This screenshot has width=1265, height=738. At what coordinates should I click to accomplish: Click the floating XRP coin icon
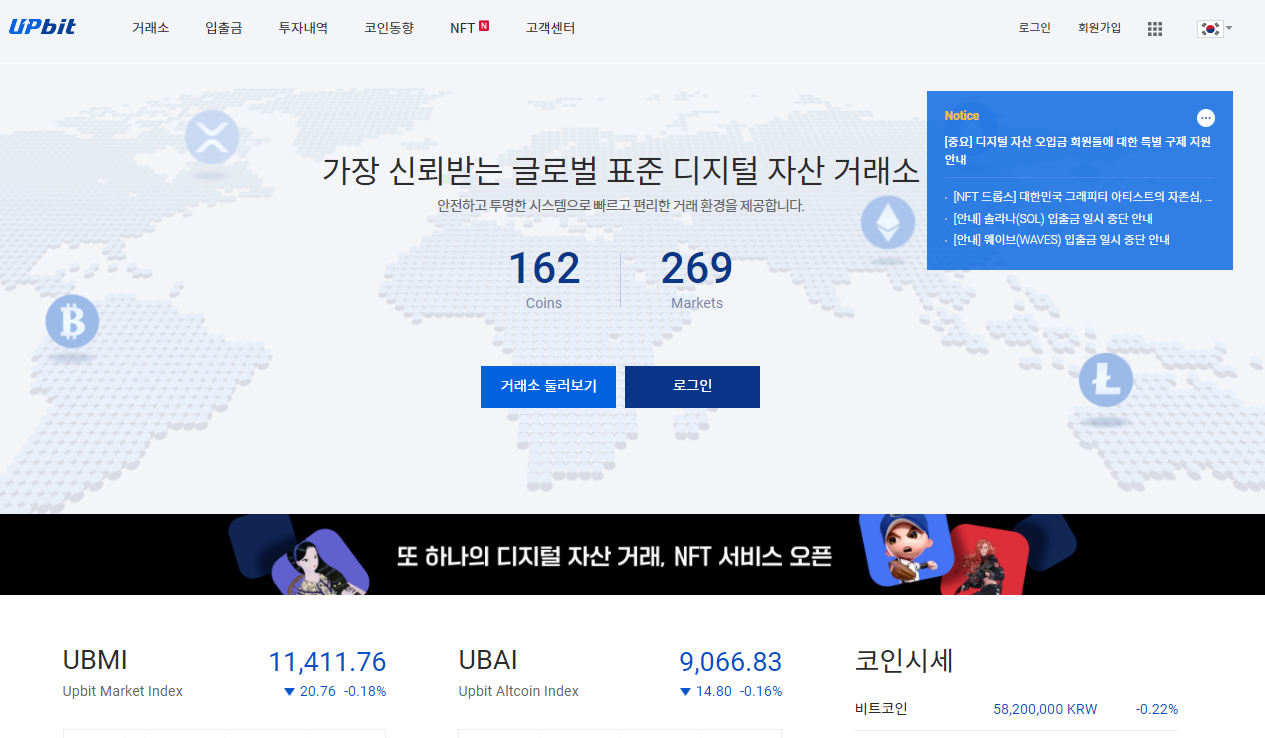coord(212,137)
